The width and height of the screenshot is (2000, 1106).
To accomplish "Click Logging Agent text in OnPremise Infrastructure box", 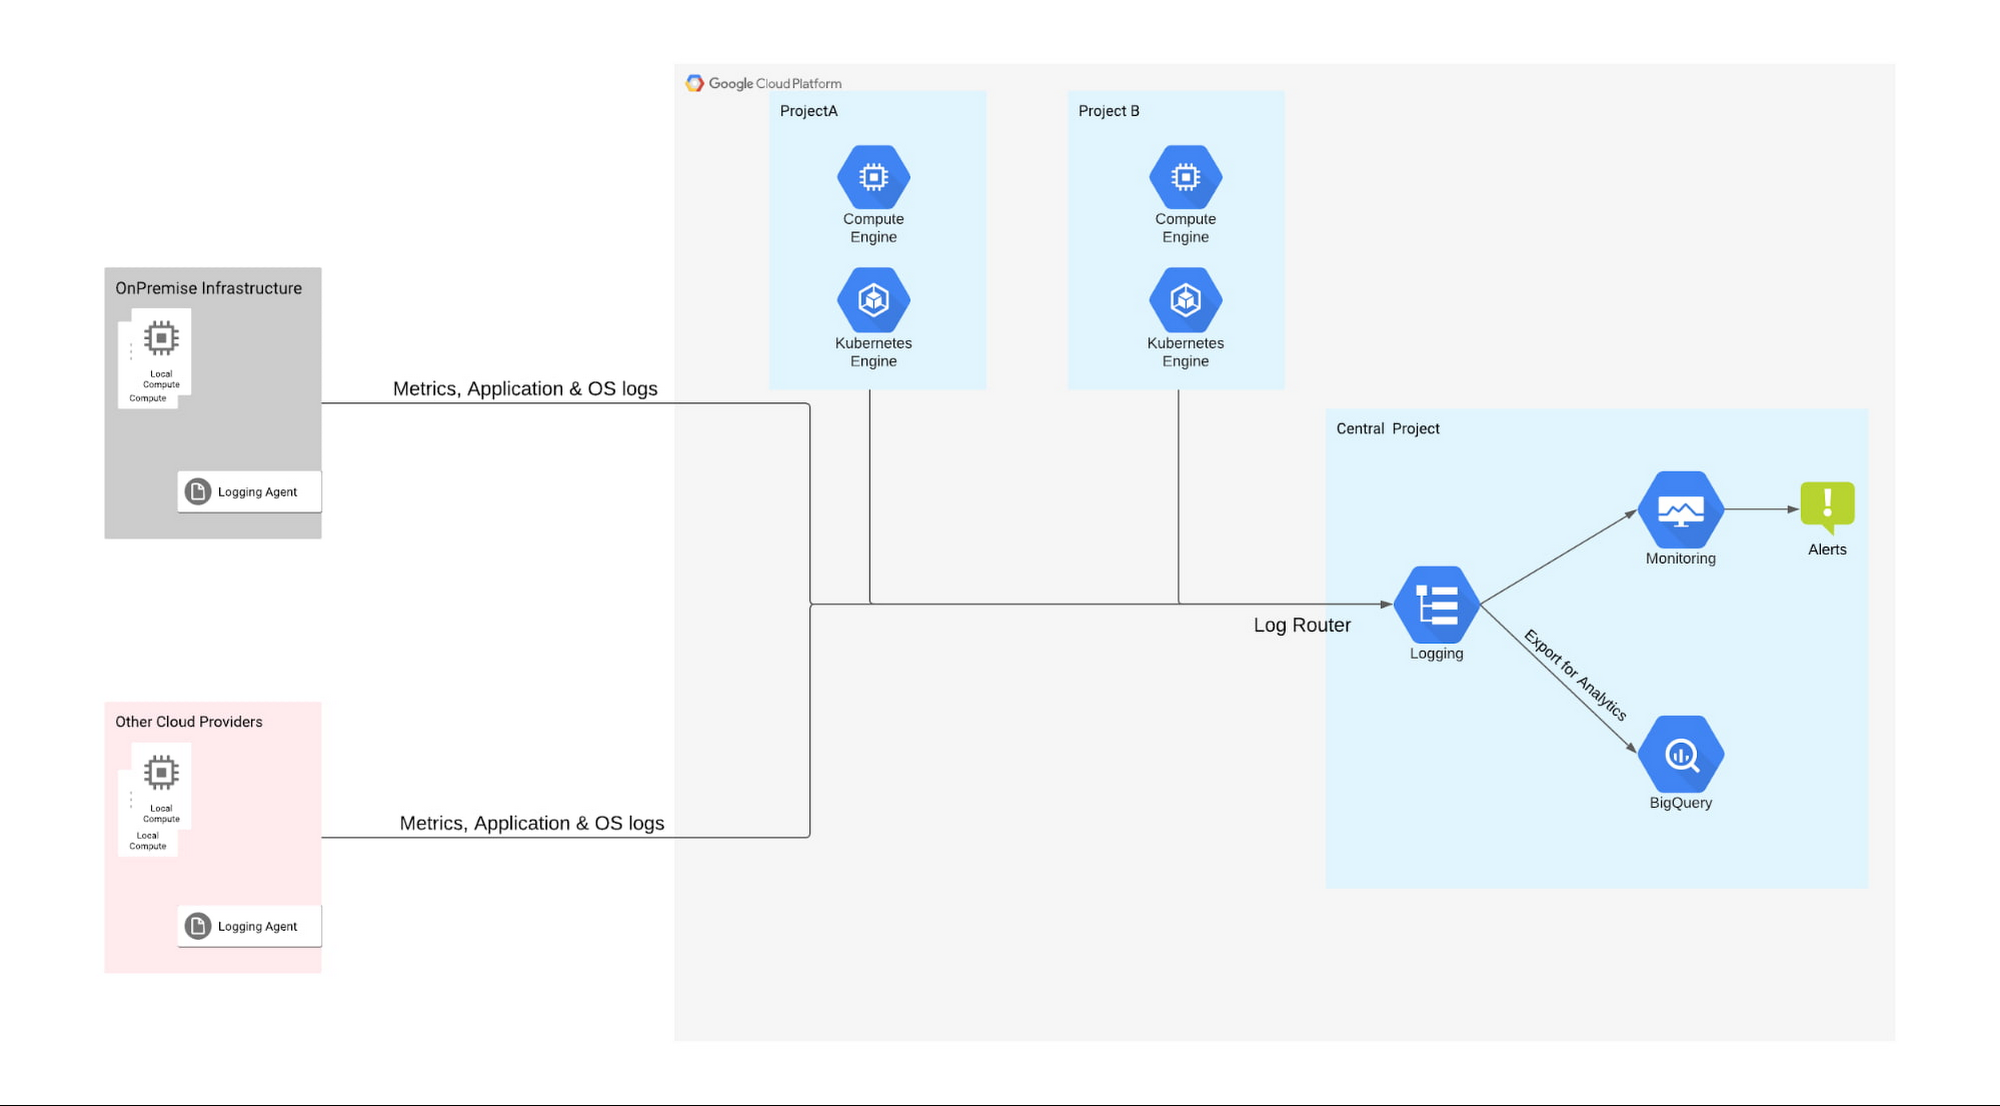I will pos(257,492).
